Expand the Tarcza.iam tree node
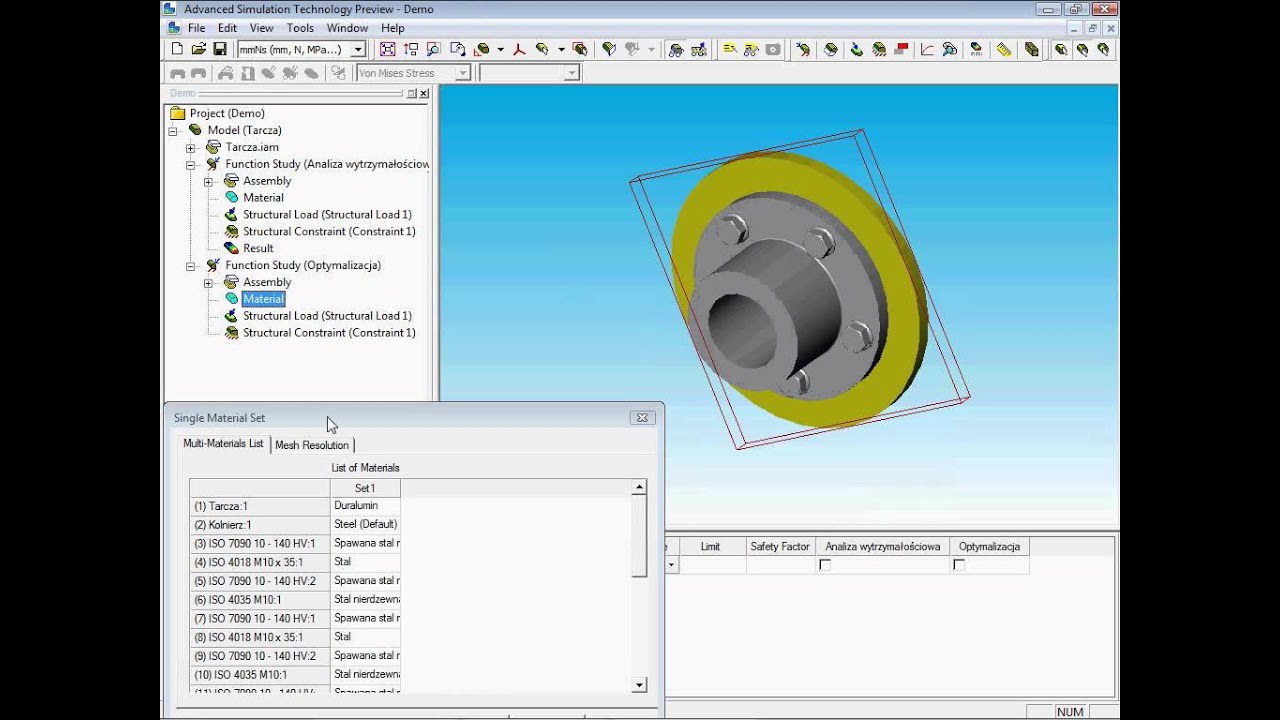Screen dimensions: 1280x720 click(190, 148)
